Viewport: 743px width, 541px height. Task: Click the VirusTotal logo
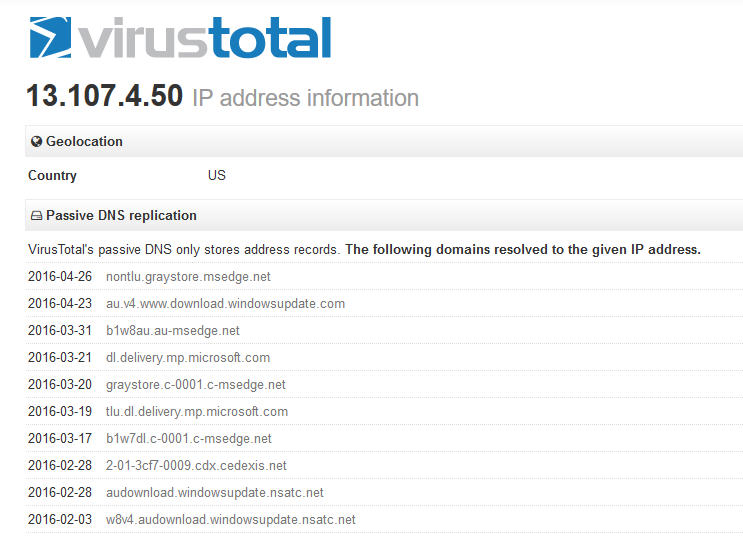[180, 38]
